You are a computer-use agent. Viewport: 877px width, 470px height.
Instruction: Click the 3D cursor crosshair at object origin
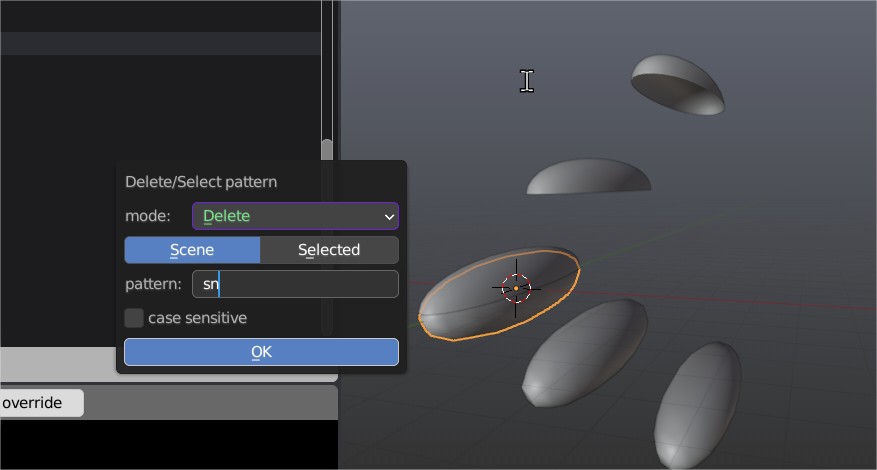point(516,288)
